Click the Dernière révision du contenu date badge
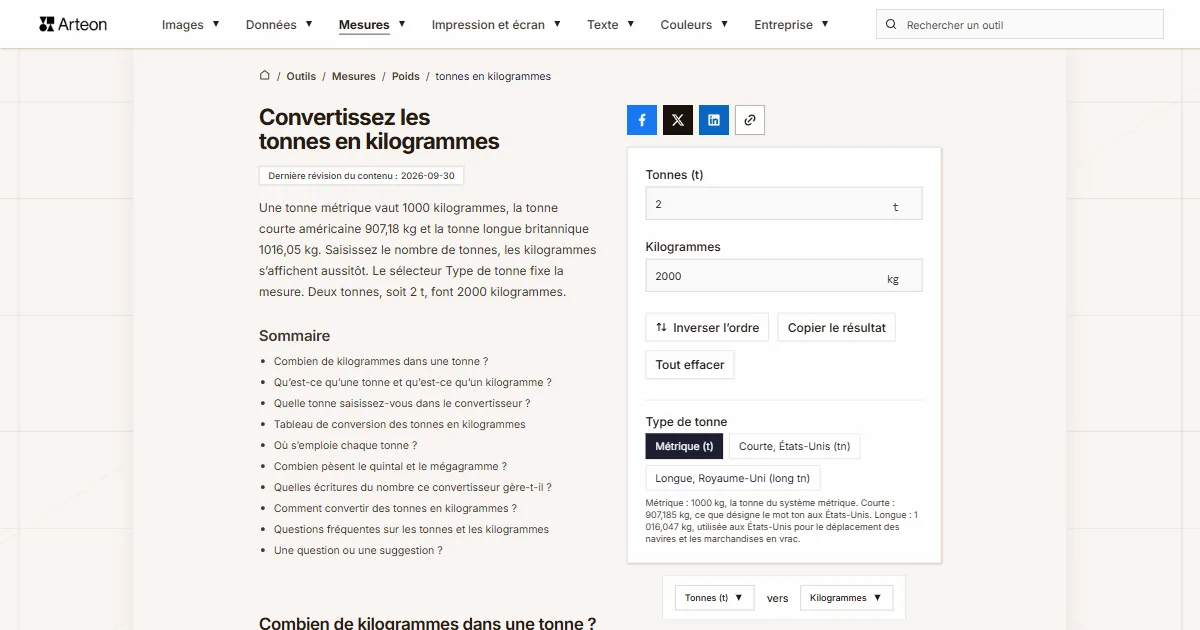The height and width of the screenshot is (630, 1200). (x=361, y=176)
